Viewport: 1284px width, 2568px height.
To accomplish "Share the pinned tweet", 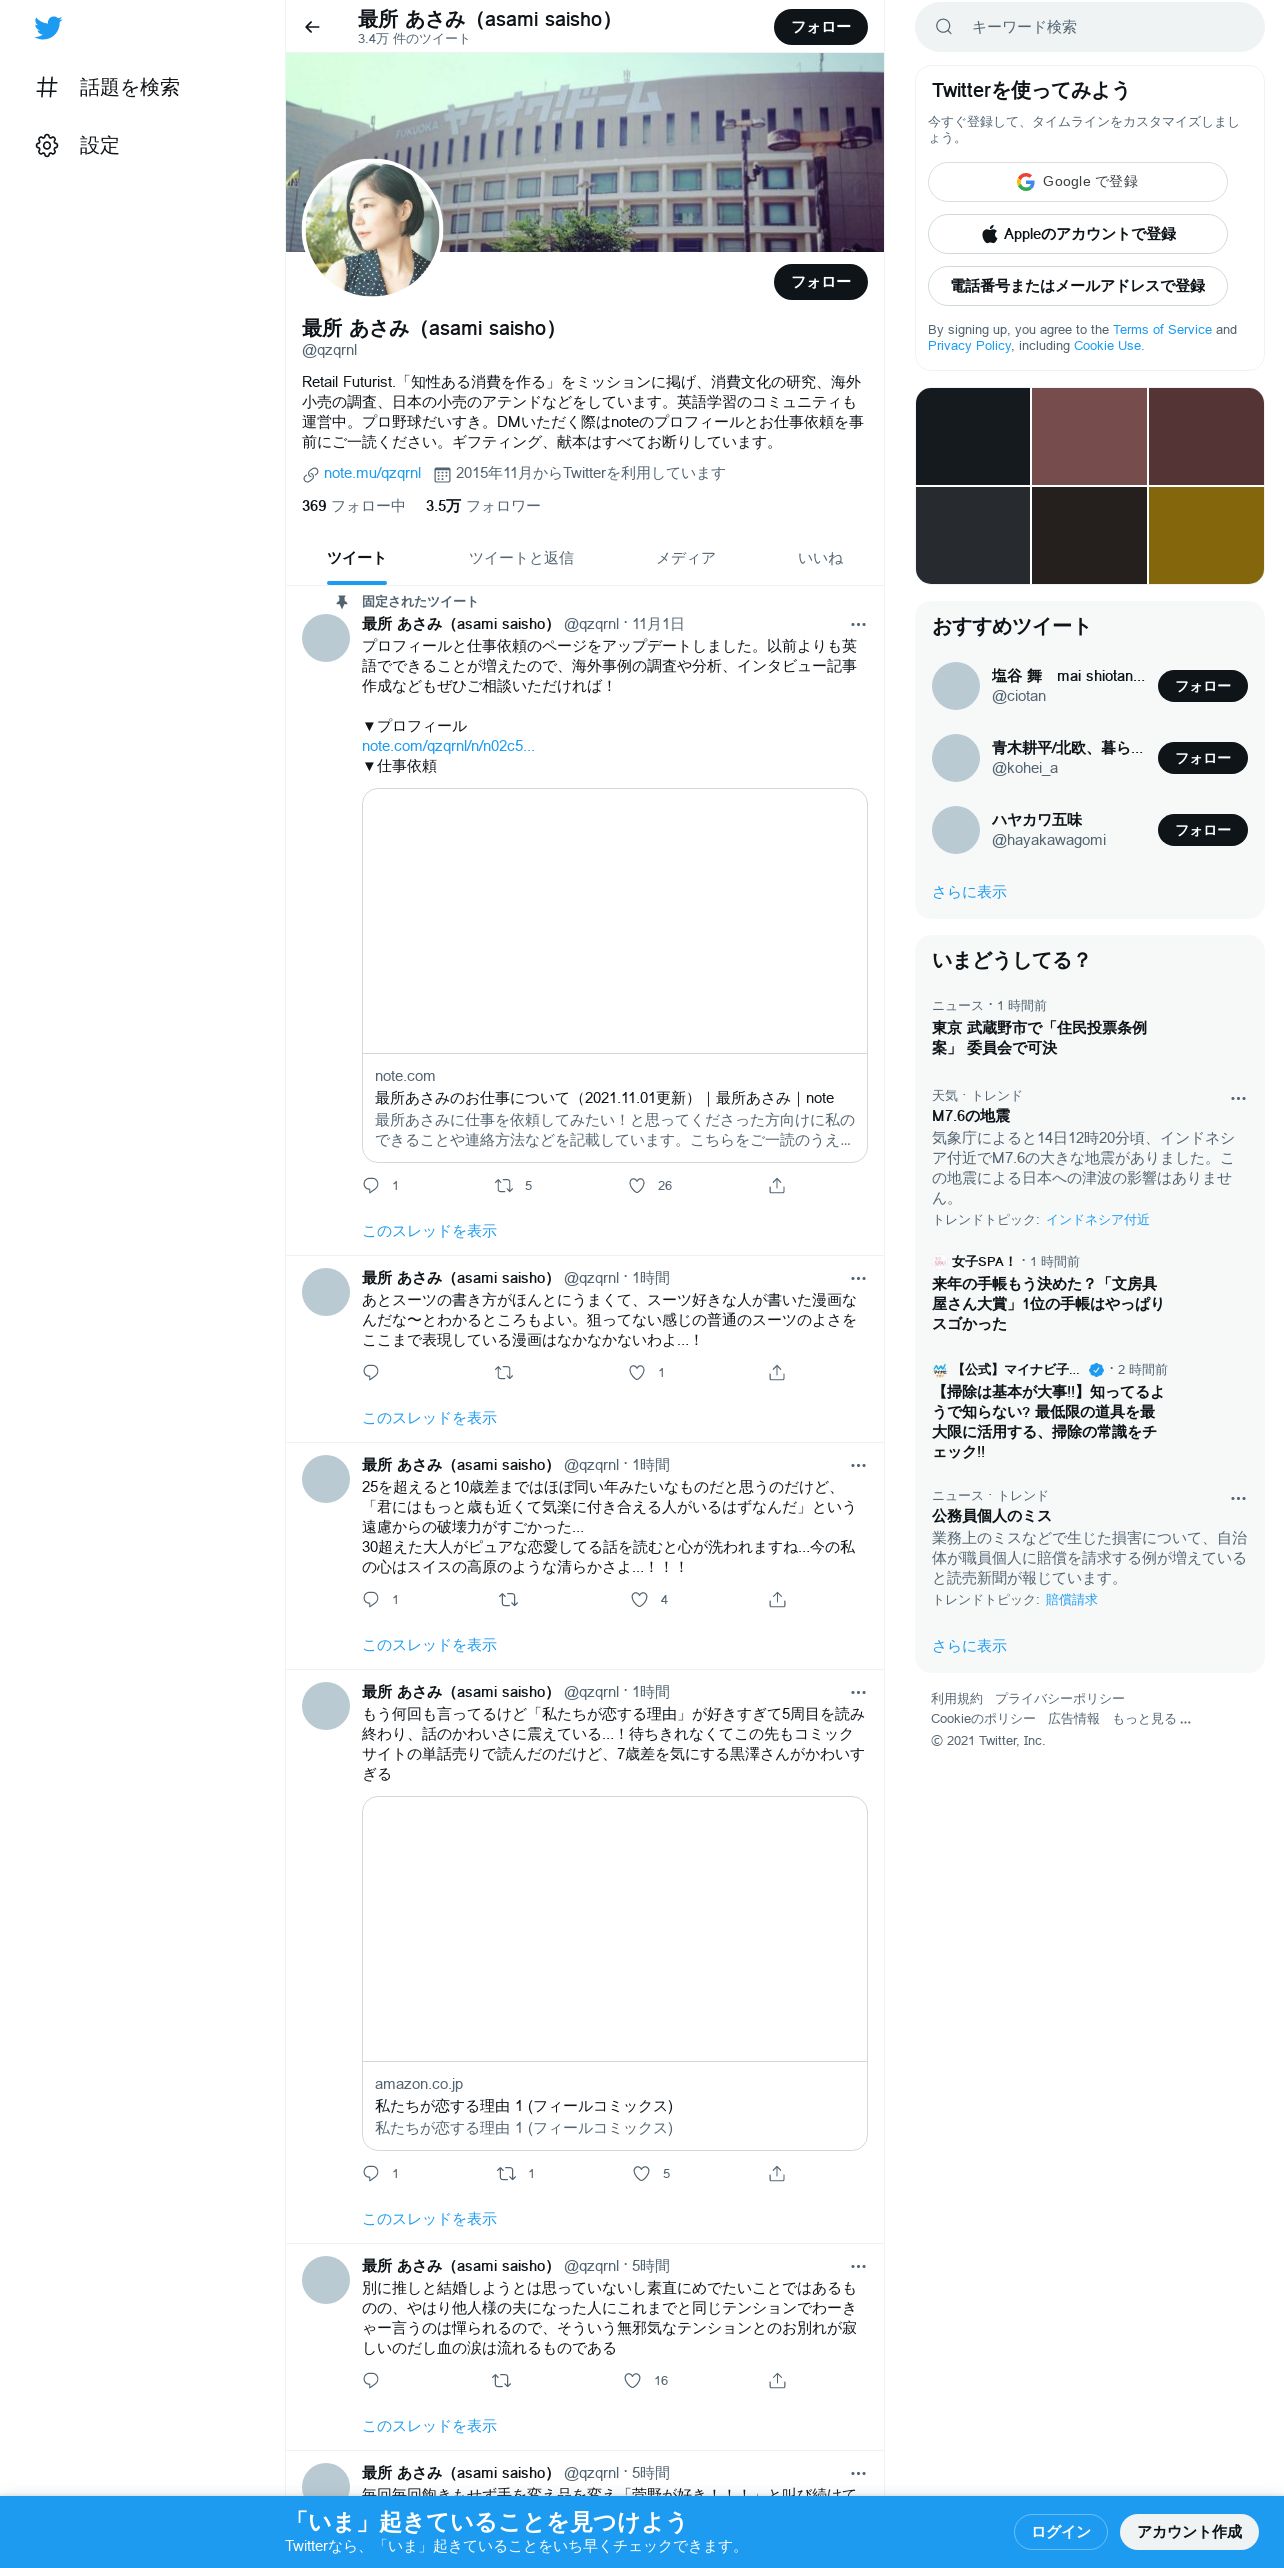I will [x=777, y=1185].
